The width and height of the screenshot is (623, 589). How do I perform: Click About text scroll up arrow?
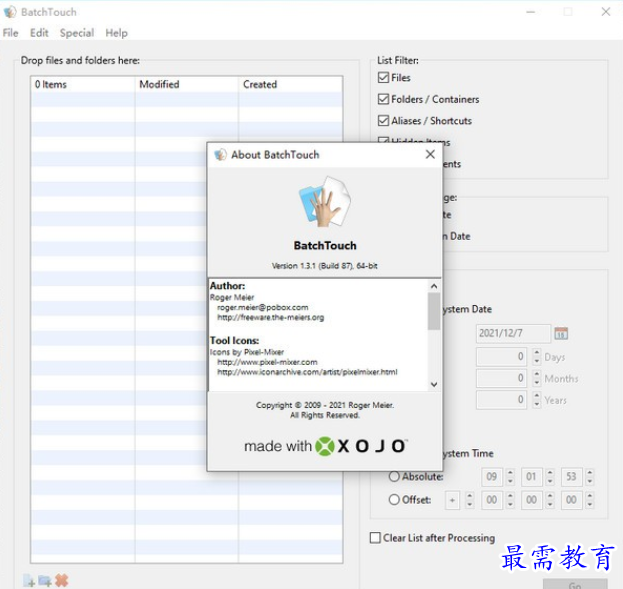pos(434,286)
